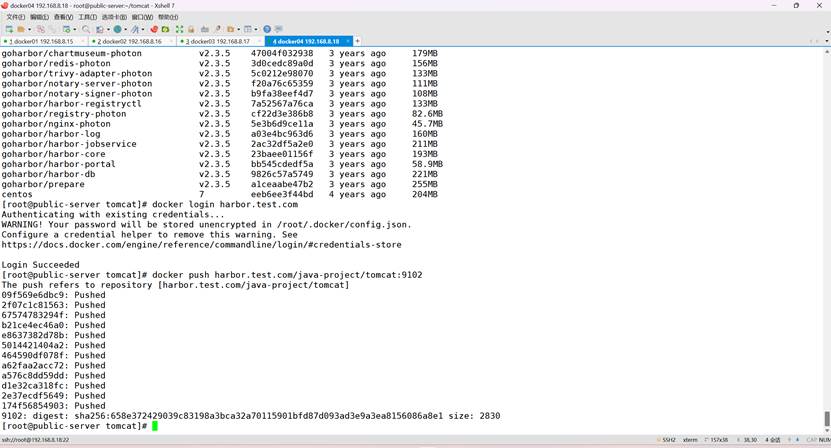Click xterm label in status bar
Screen dimensions: 831x448
tap(690, 440)
